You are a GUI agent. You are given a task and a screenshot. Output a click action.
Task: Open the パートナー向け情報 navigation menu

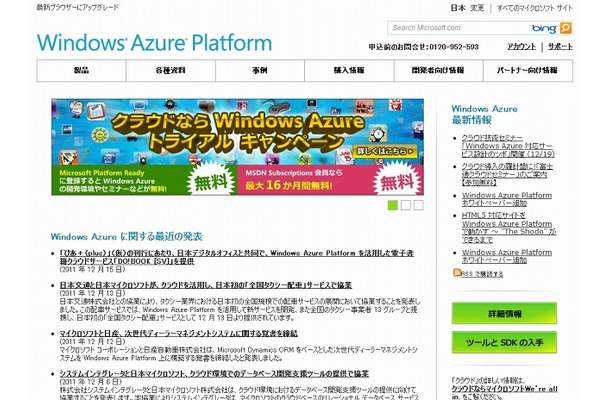[528, 70]
